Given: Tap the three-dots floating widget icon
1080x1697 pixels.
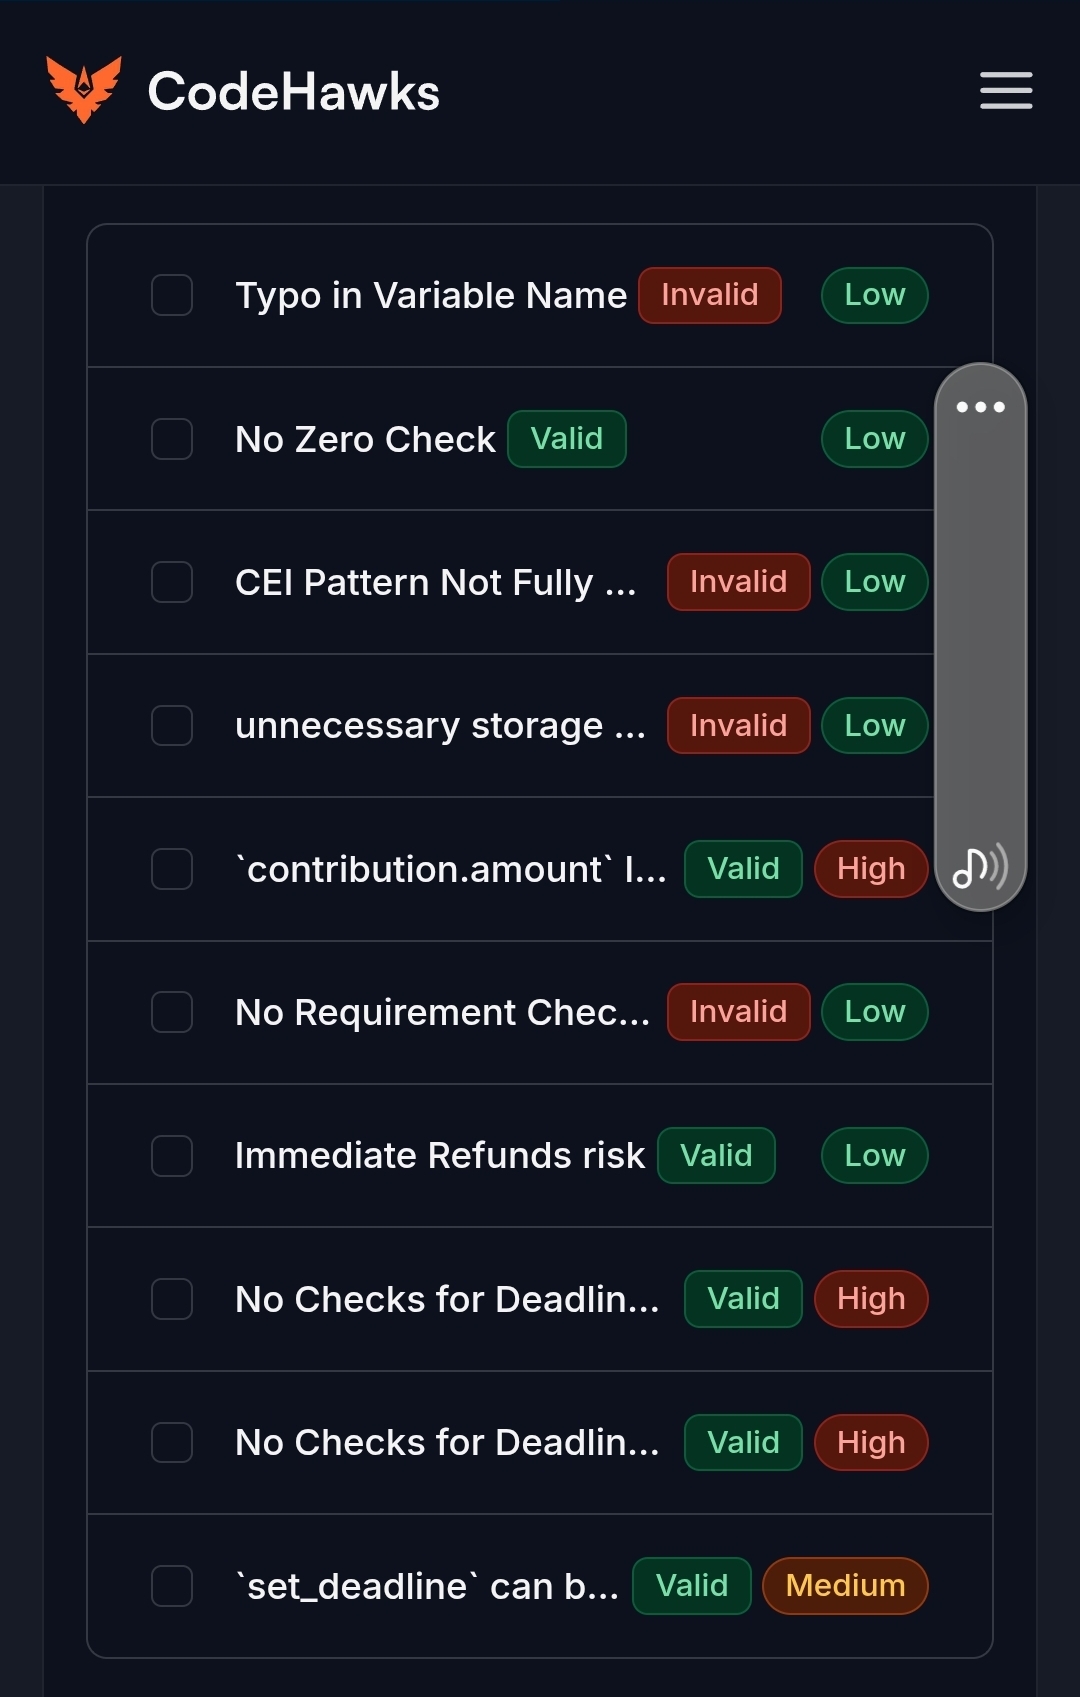Looking at the screenshot, I should coord(980,407).
